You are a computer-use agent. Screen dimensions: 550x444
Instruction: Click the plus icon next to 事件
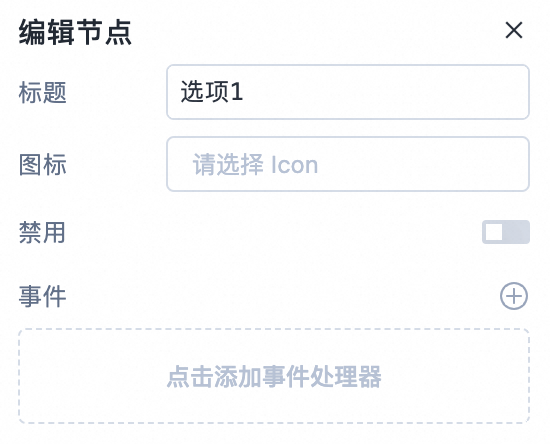pyautogui.click(x=514, y=296)
